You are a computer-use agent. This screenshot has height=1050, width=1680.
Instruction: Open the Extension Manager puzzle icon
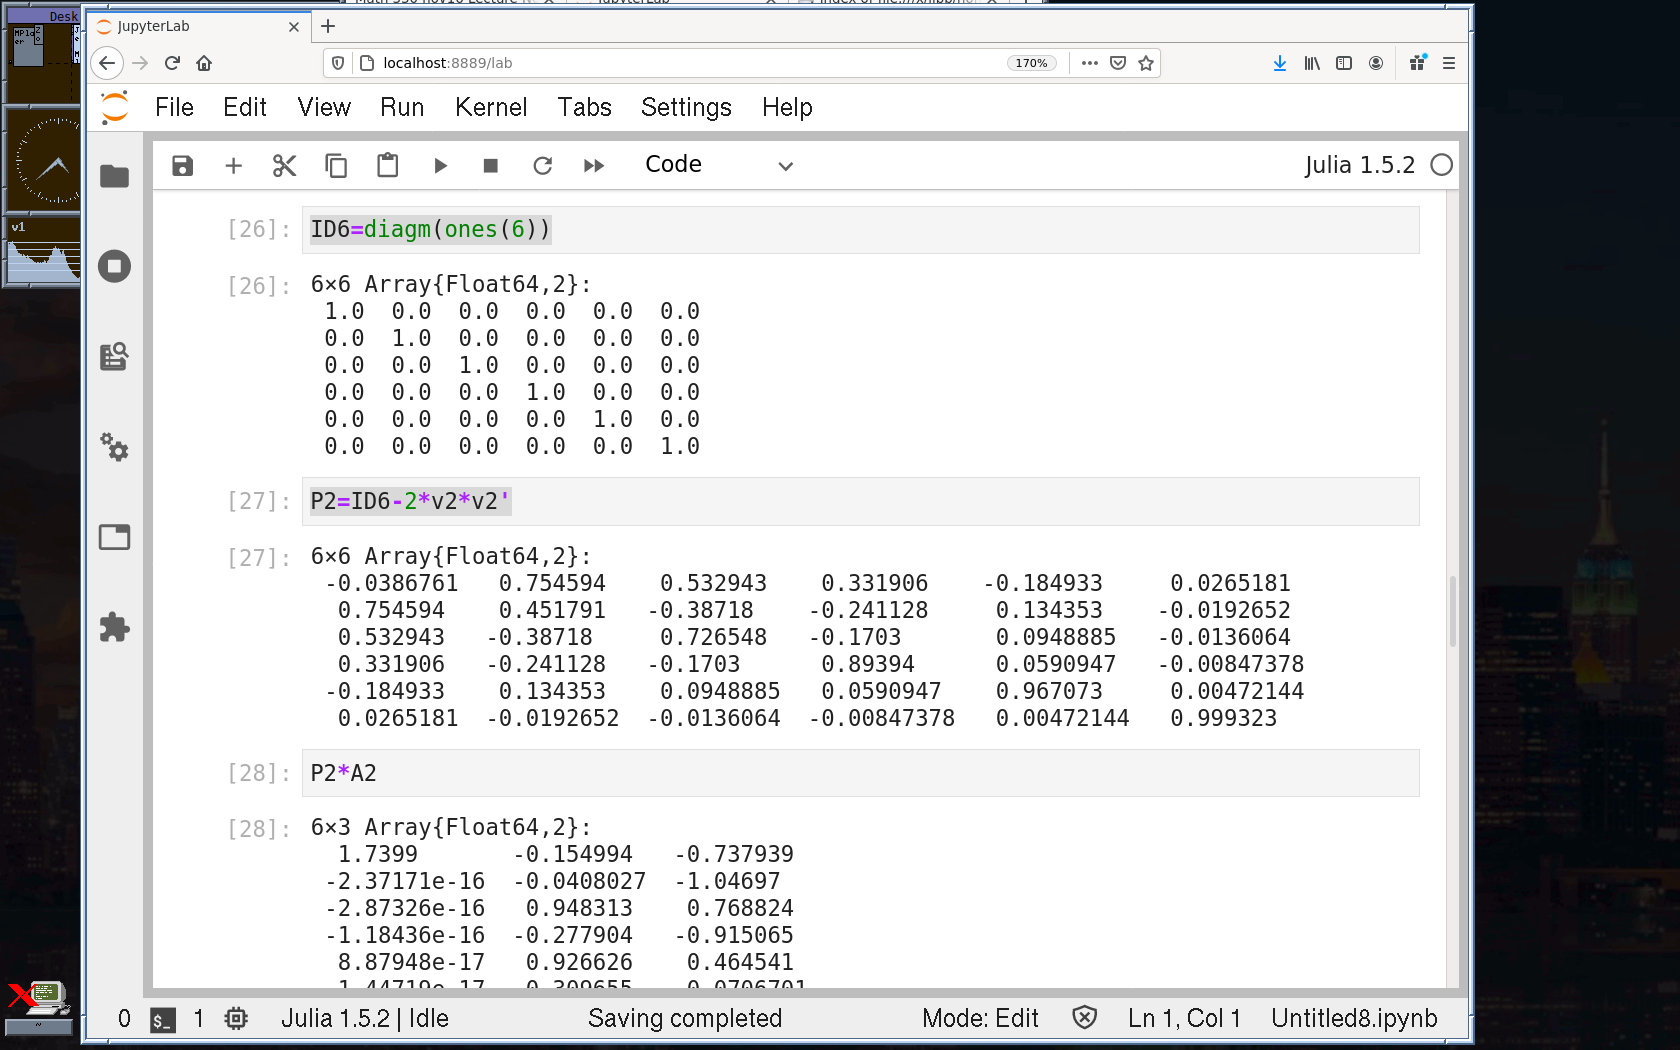click(115, 627)
